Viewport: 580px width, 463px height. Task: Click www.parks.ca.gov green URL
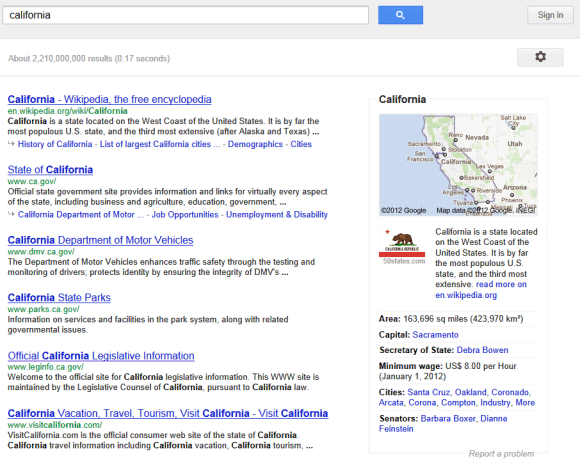[43, 310]
